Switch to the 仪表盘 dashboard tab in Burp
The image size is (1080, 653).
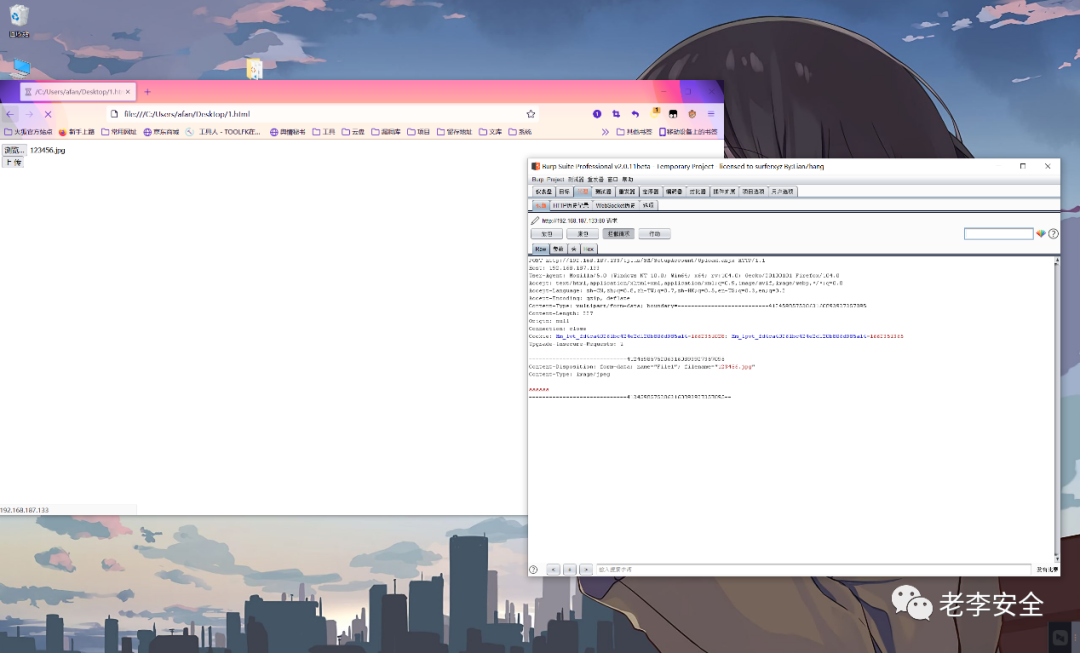[x=543, y=191]
